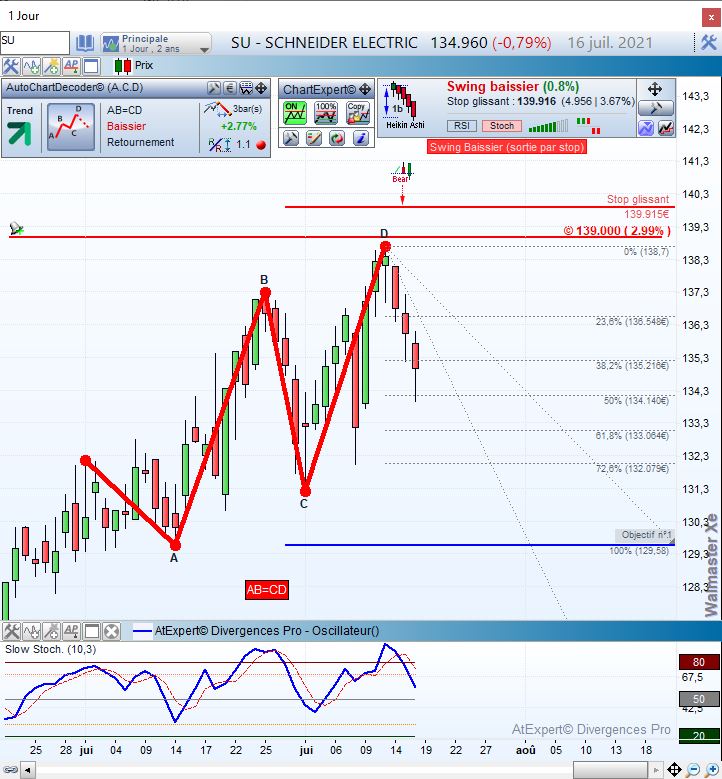Open ChartExpert info icon
This screenshot has width=722, height=779.
360,138
